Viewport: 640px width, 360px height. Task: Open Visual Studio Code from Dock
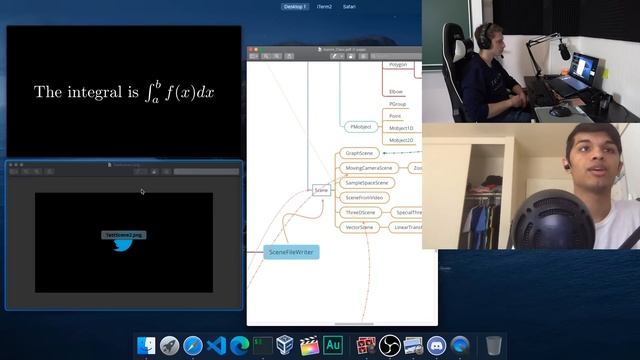point(216,346)
